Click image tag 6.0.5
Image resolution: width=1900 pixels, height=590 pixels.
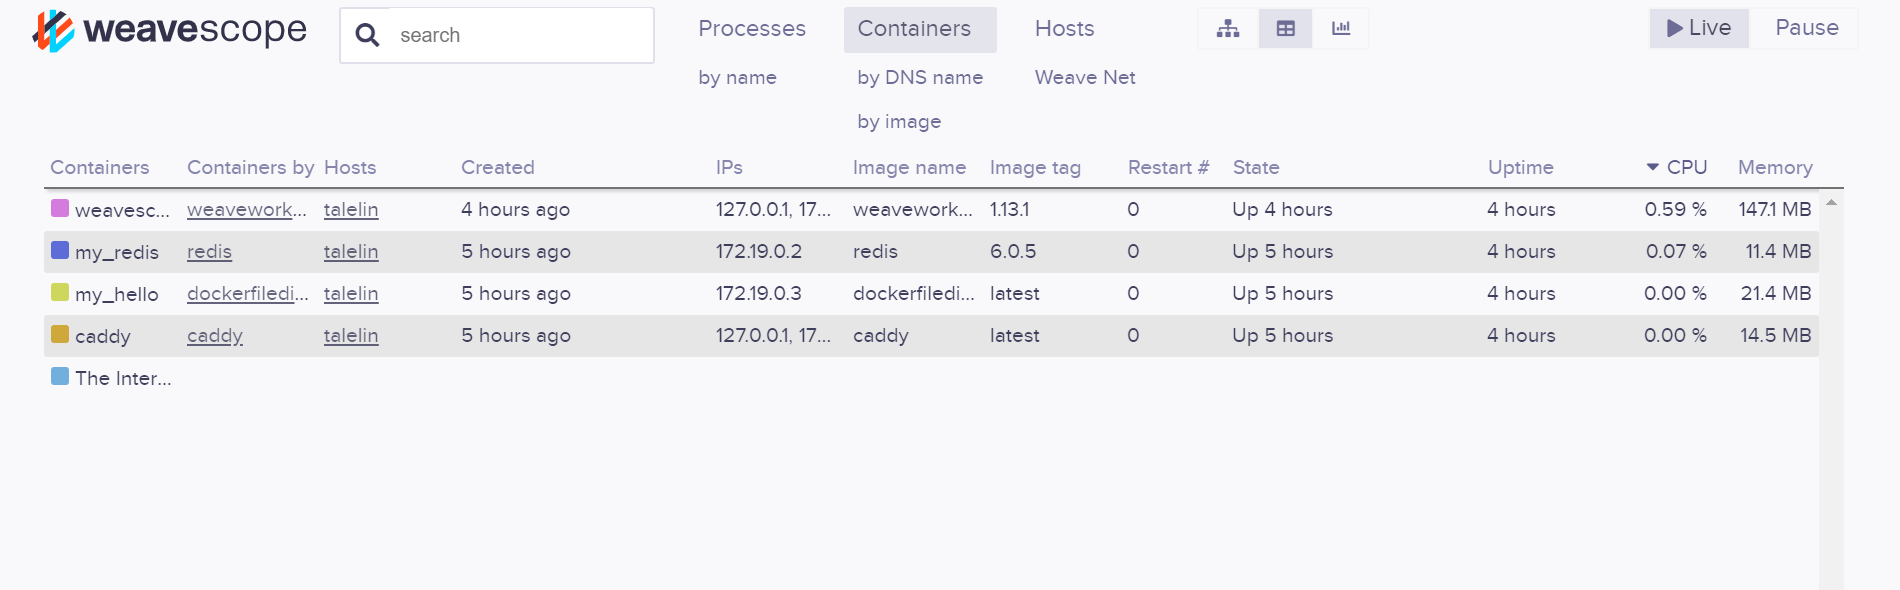[1013, 251]
